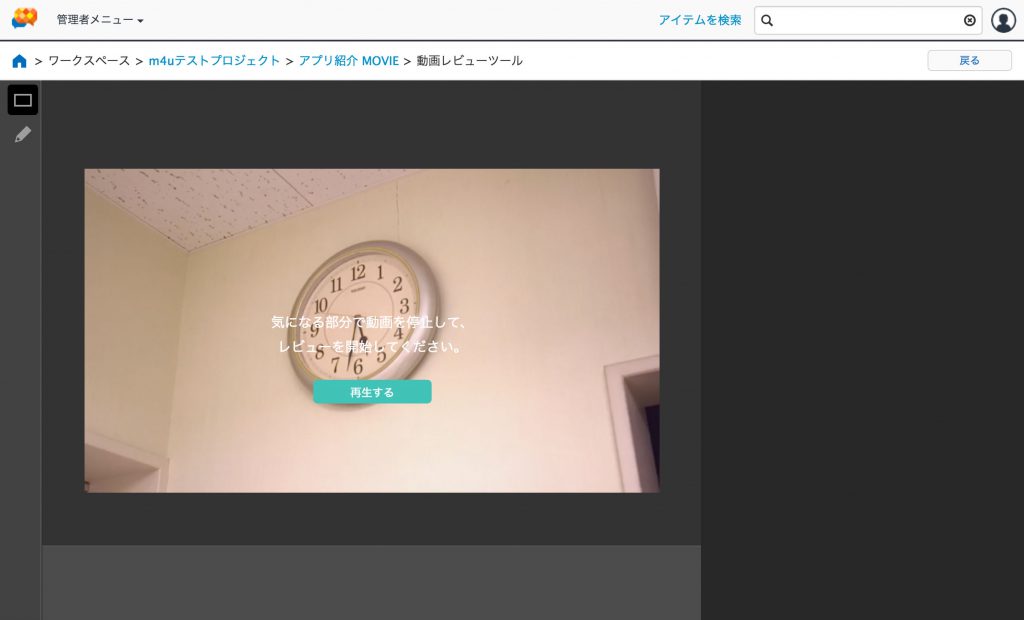The image size is (1024, 620).
Task: Open the user account icon at top right
Action: pyautogui.click(x=1004, y=18)
